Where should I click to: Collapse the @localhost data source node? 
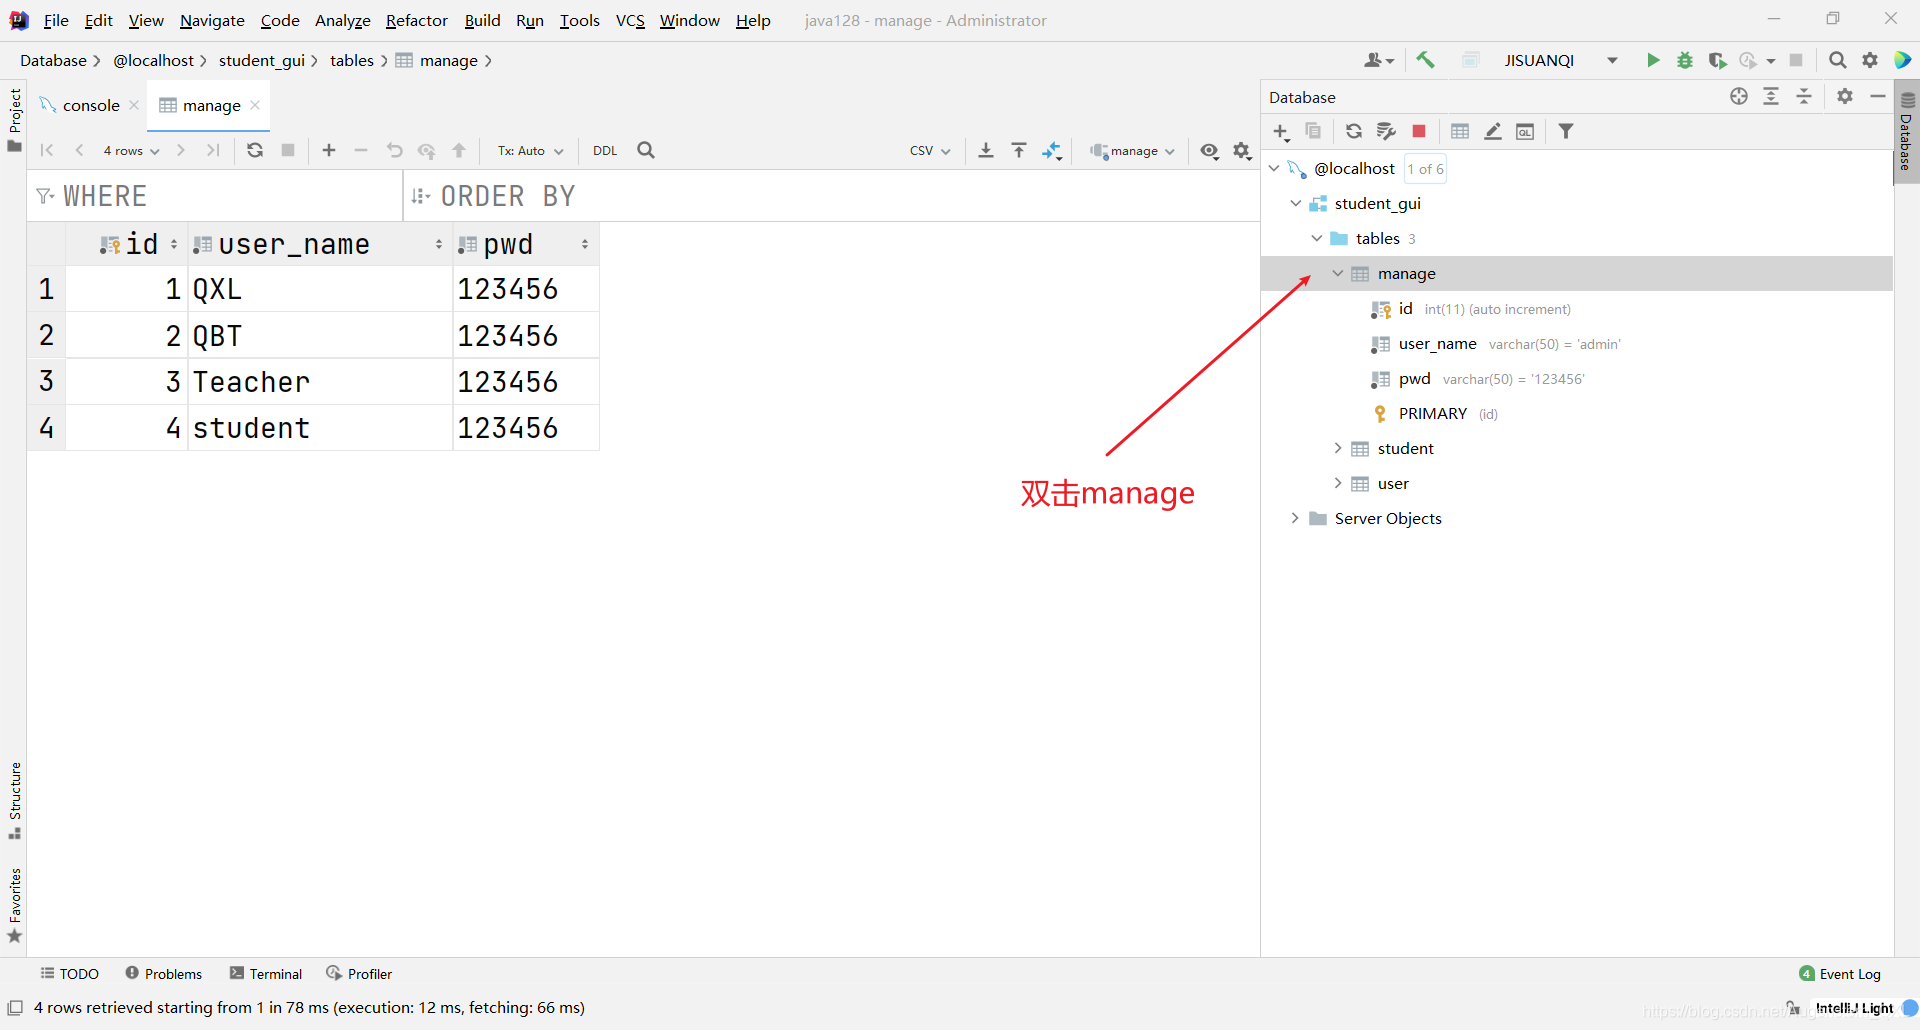(x=1274, y=168)
